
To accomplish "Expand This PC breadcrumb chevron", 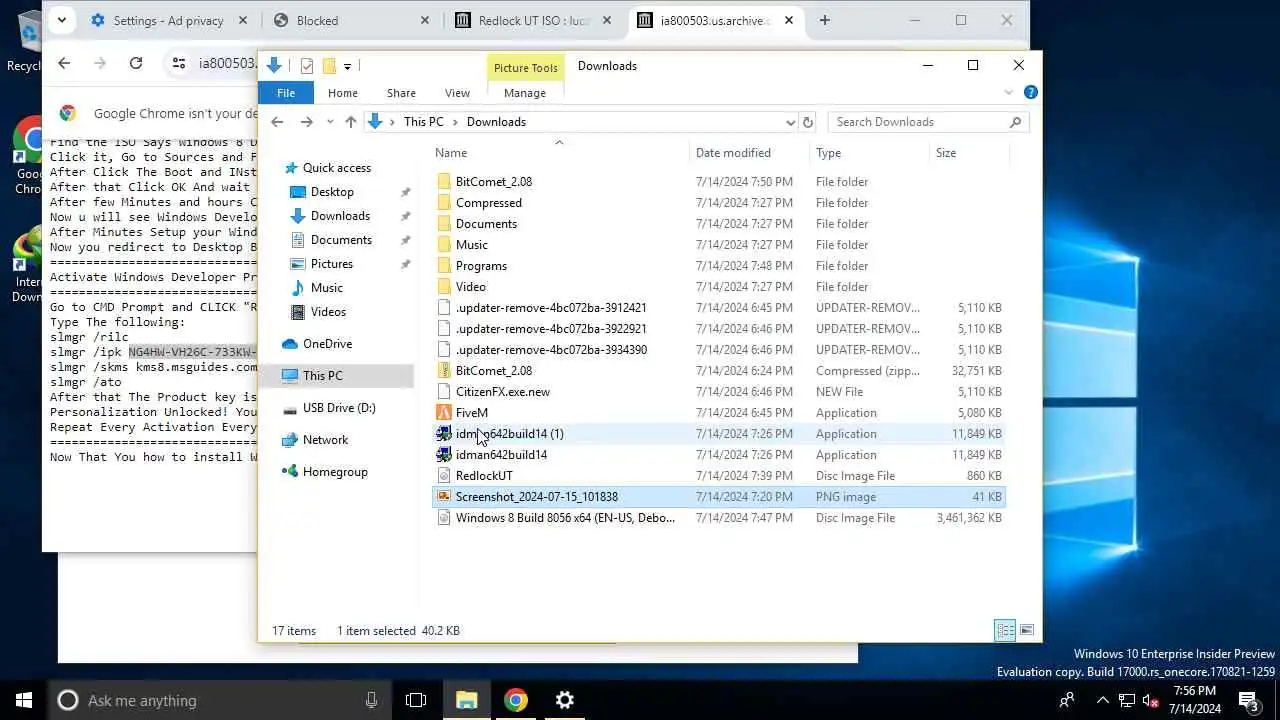I will click(x=455, y=122).
